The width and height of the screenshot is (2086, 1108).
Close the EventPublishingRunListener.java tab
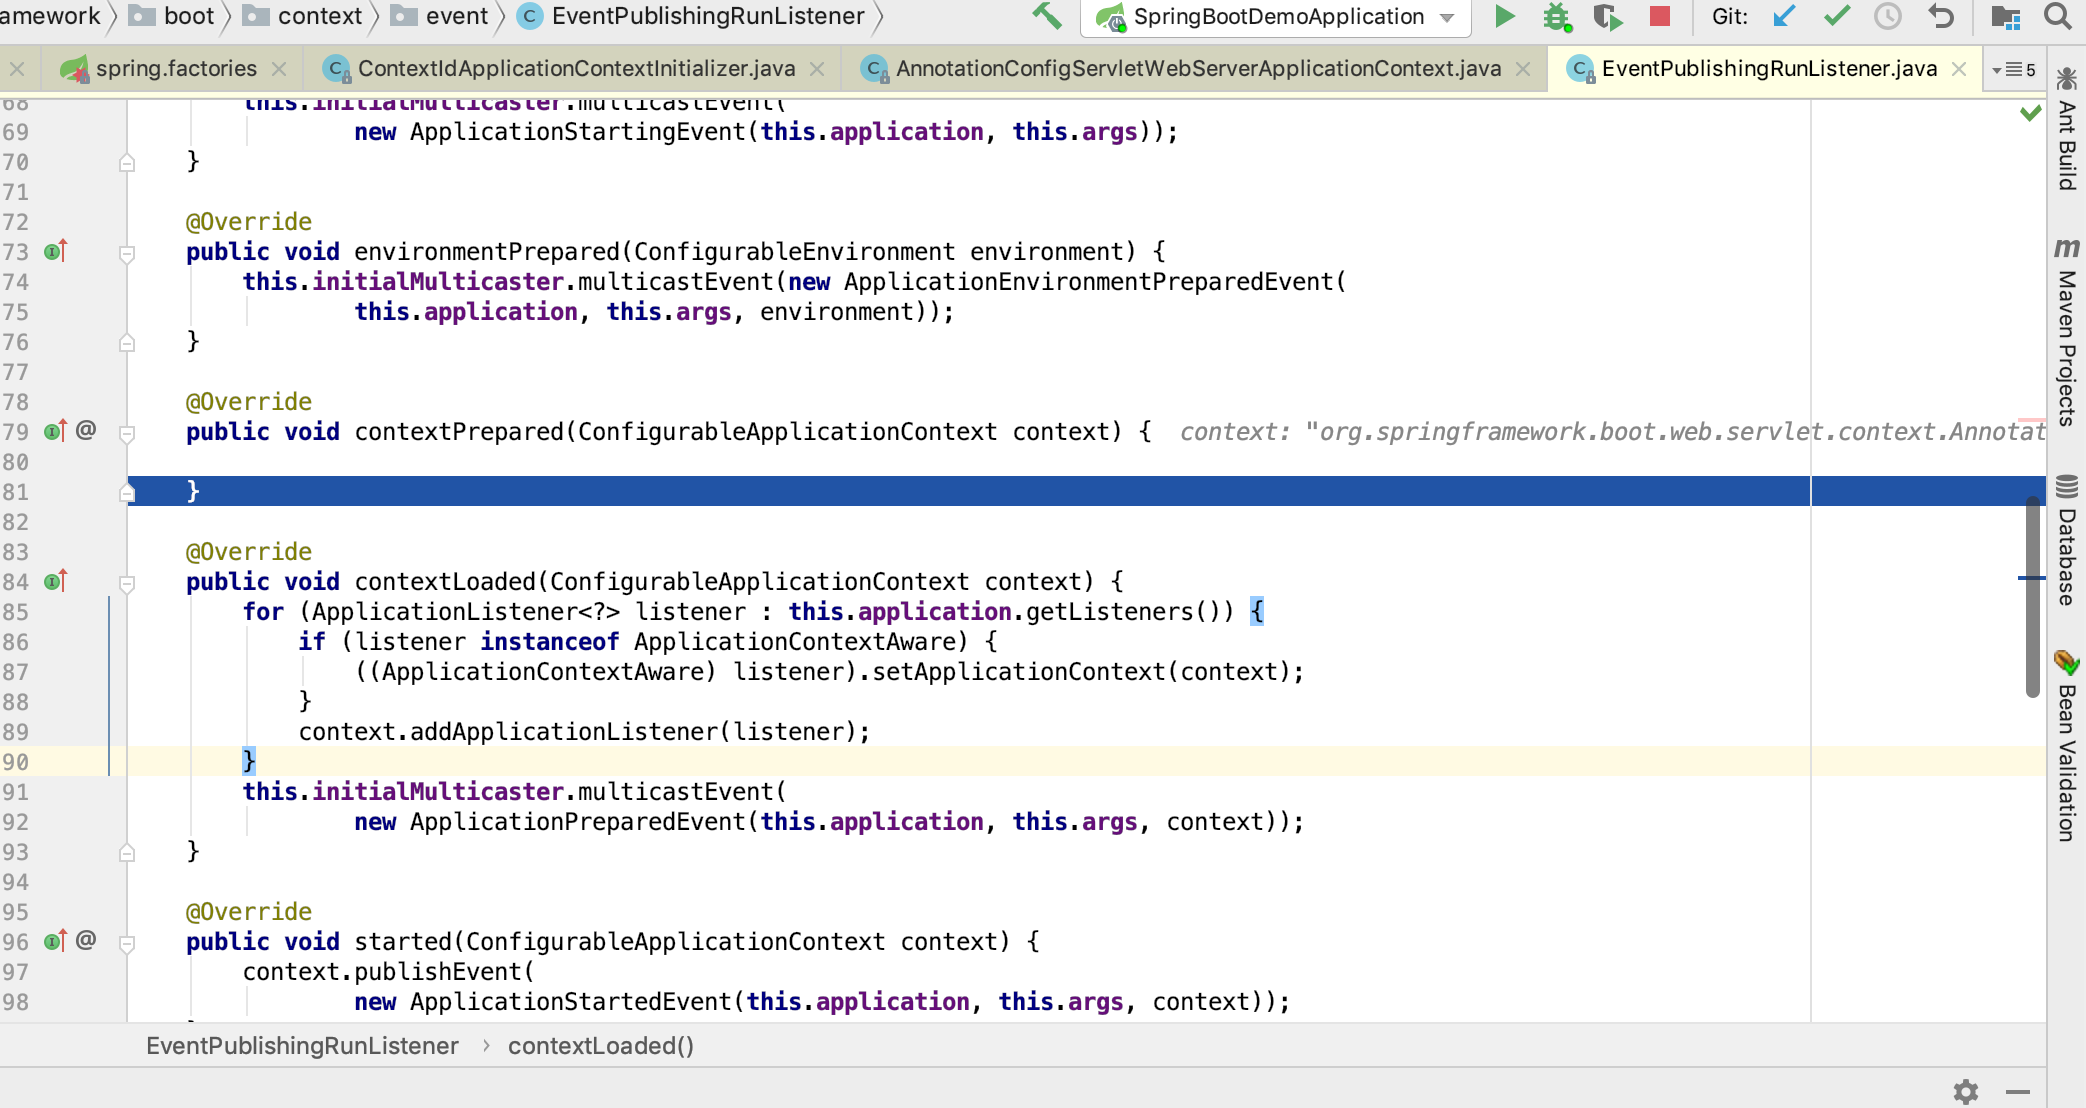[x=1959, y=69]
